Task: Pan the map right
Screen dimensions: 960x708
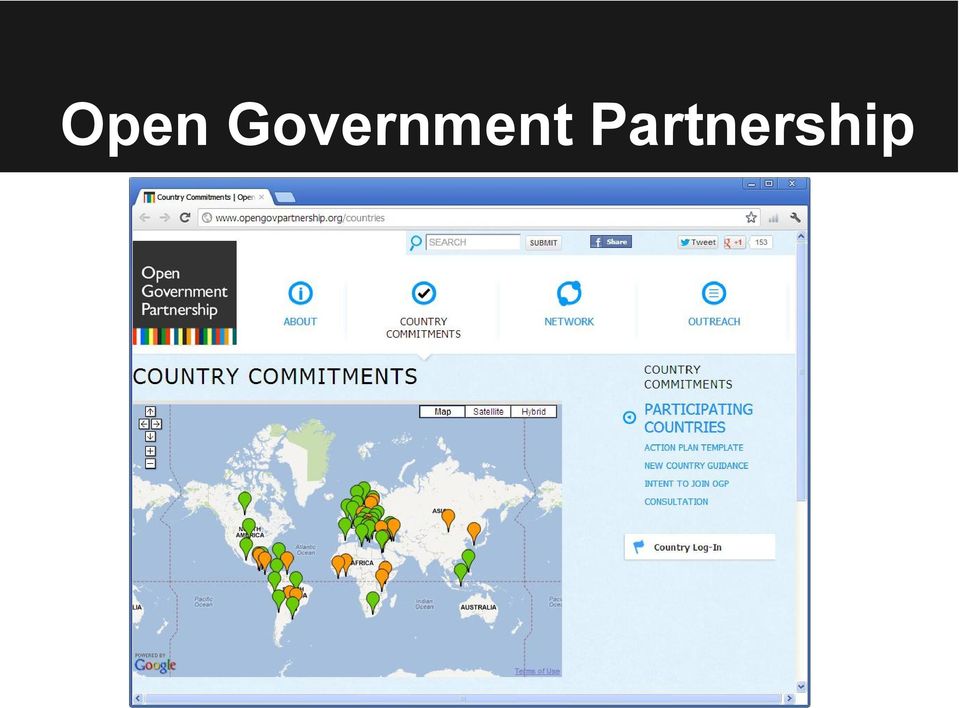Action: click(157, 424)
